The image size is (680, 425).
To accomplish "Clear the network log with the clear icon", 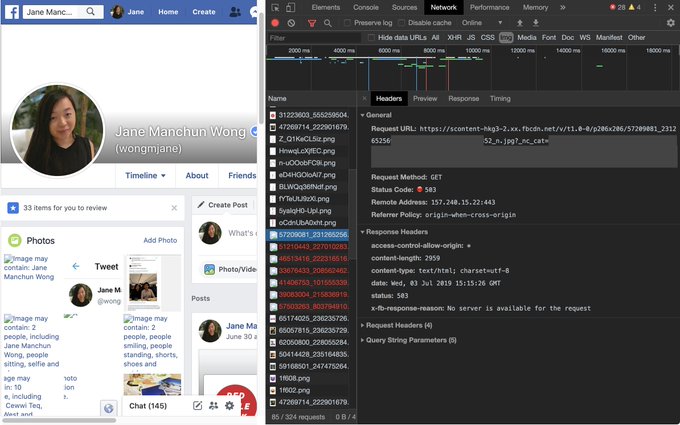I will point(291,23).
